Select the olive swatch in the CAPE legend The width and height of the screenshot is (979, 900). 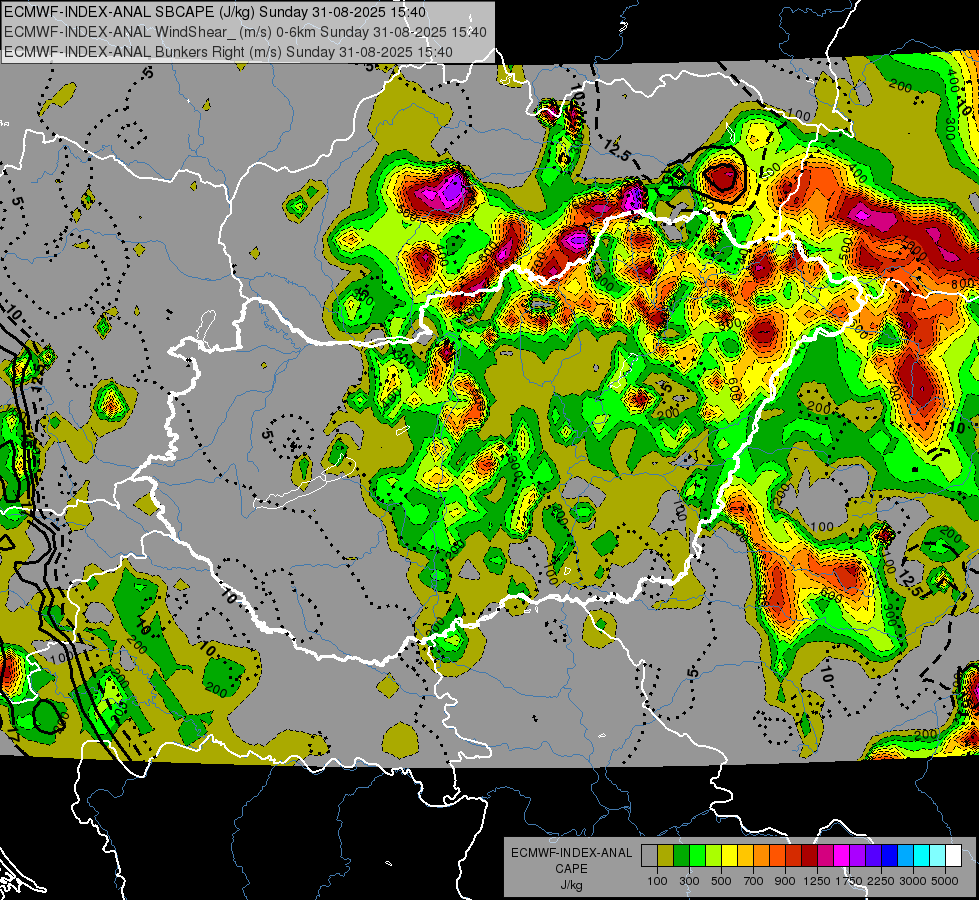click(x=665, y=856)
